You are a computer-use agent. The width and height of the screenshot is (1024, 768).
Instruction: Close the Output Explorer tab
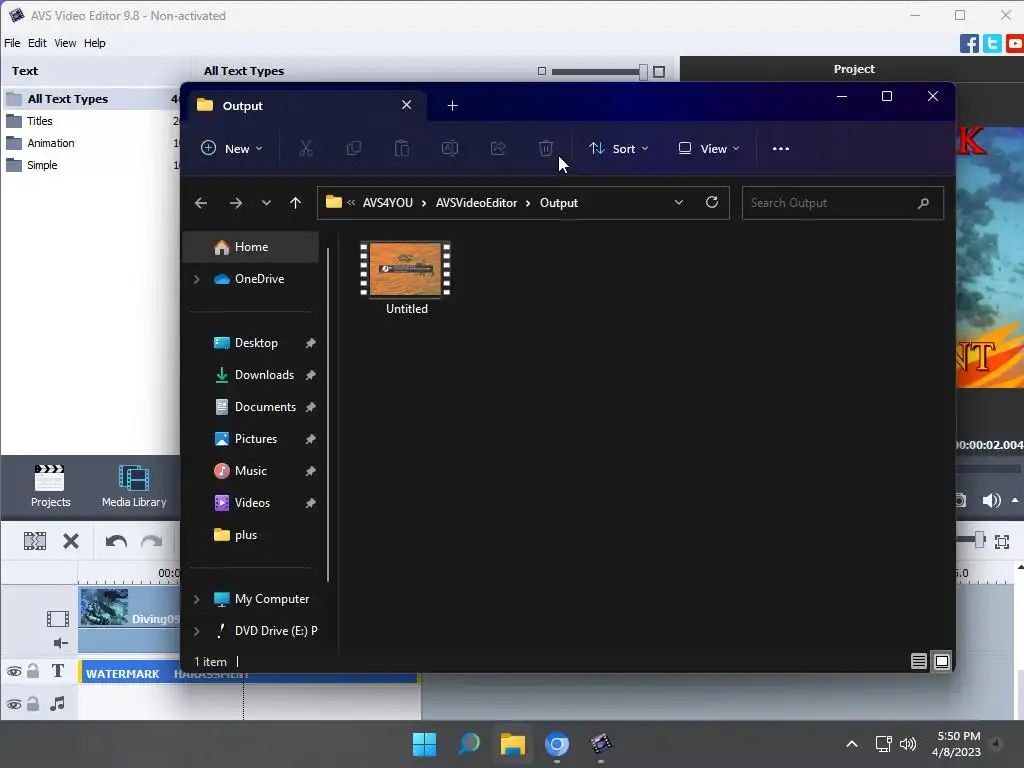[x=406, y=105]
